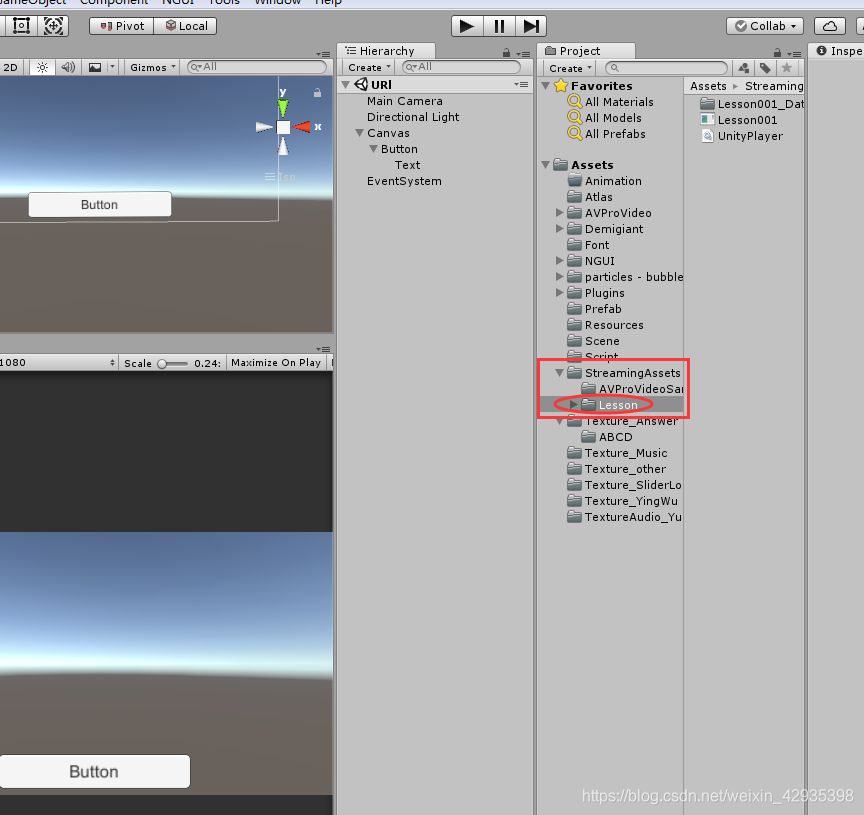The height and width of the screenshot is (815, 864).
Task: Toggle scene lighting sun icon
Action: coord(42,67)
